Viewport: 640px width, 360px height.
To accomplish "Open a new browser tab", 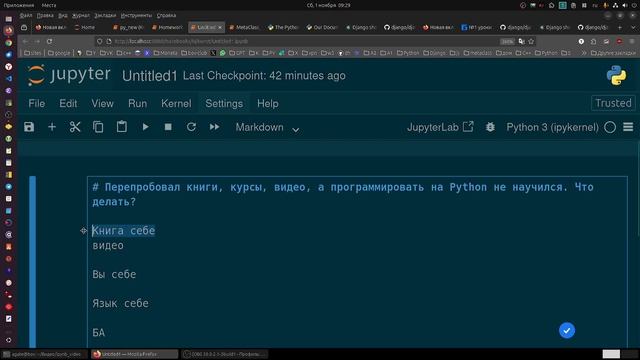I will pos(620,27).
